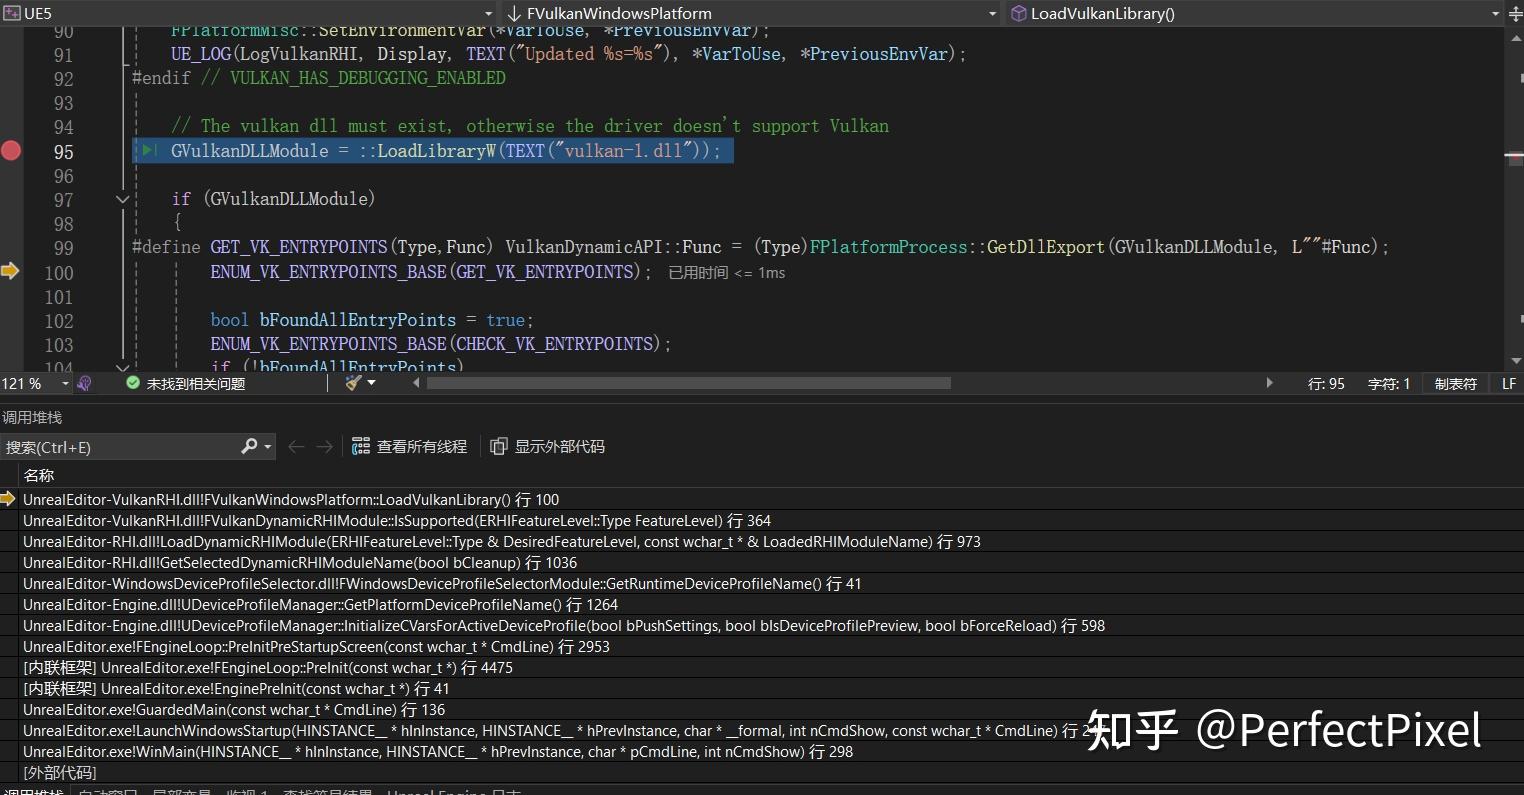The image size is (1524, 795).
Task: Open the call stack search magnifier icon
Action: click(x=249, y=446)
